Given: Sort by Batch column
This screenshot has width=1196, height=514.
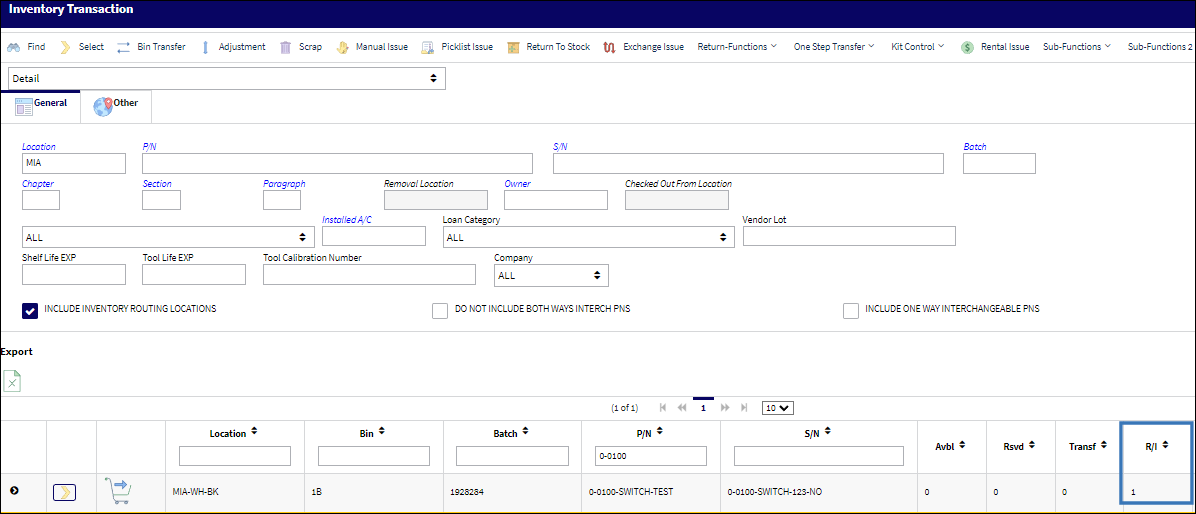Looking at the screenshot, I should pyautogui.click(x=525, y=432).
